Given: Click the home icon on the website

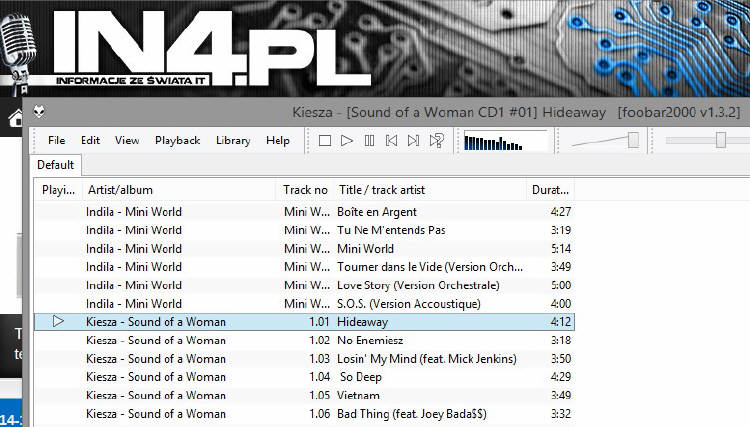Looking at the screenshot, I should 15,118.
